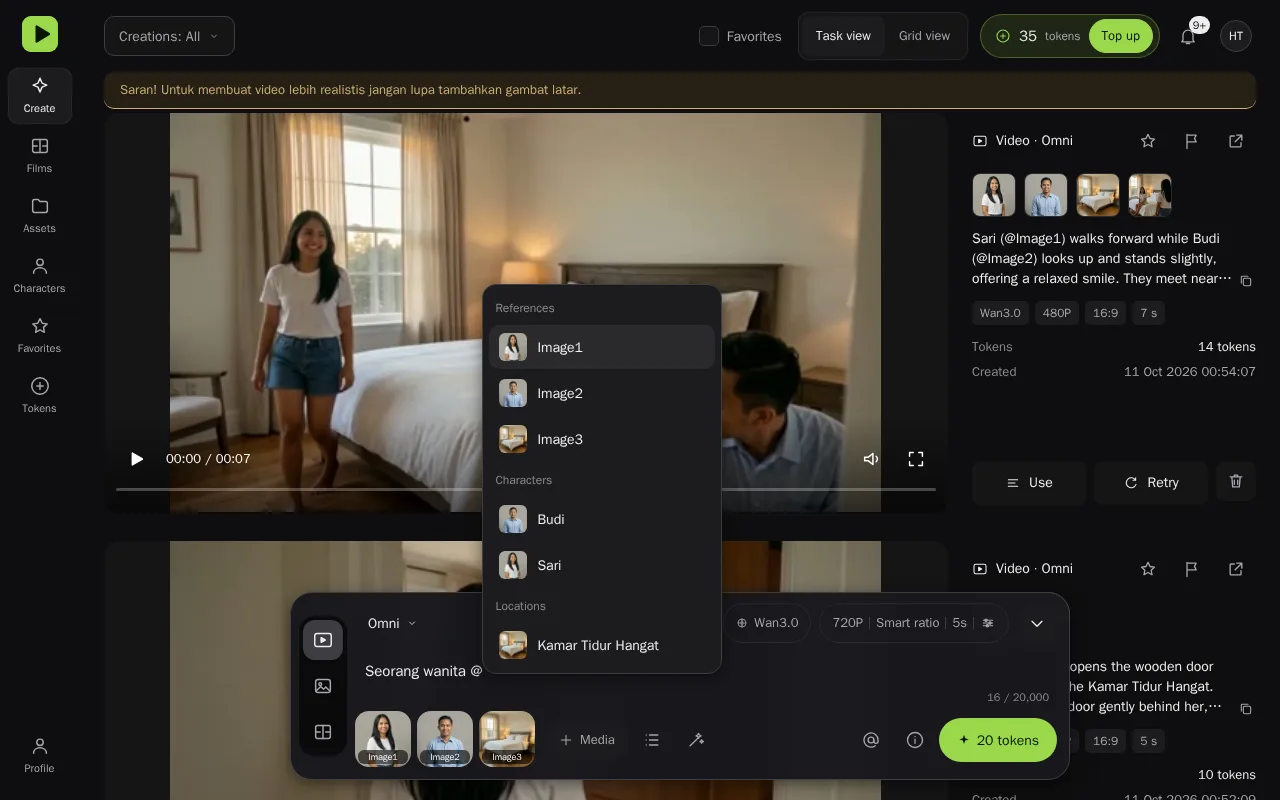Click the info icon beside the tokens button
This screenshot has height=800, width=1280.
[915, 740]
